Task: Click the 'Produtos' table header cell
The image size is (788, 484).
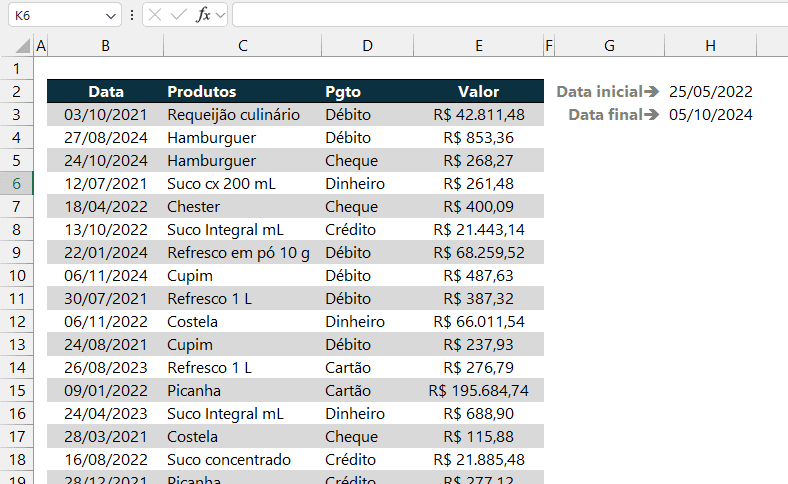Action: coord(243,91)
